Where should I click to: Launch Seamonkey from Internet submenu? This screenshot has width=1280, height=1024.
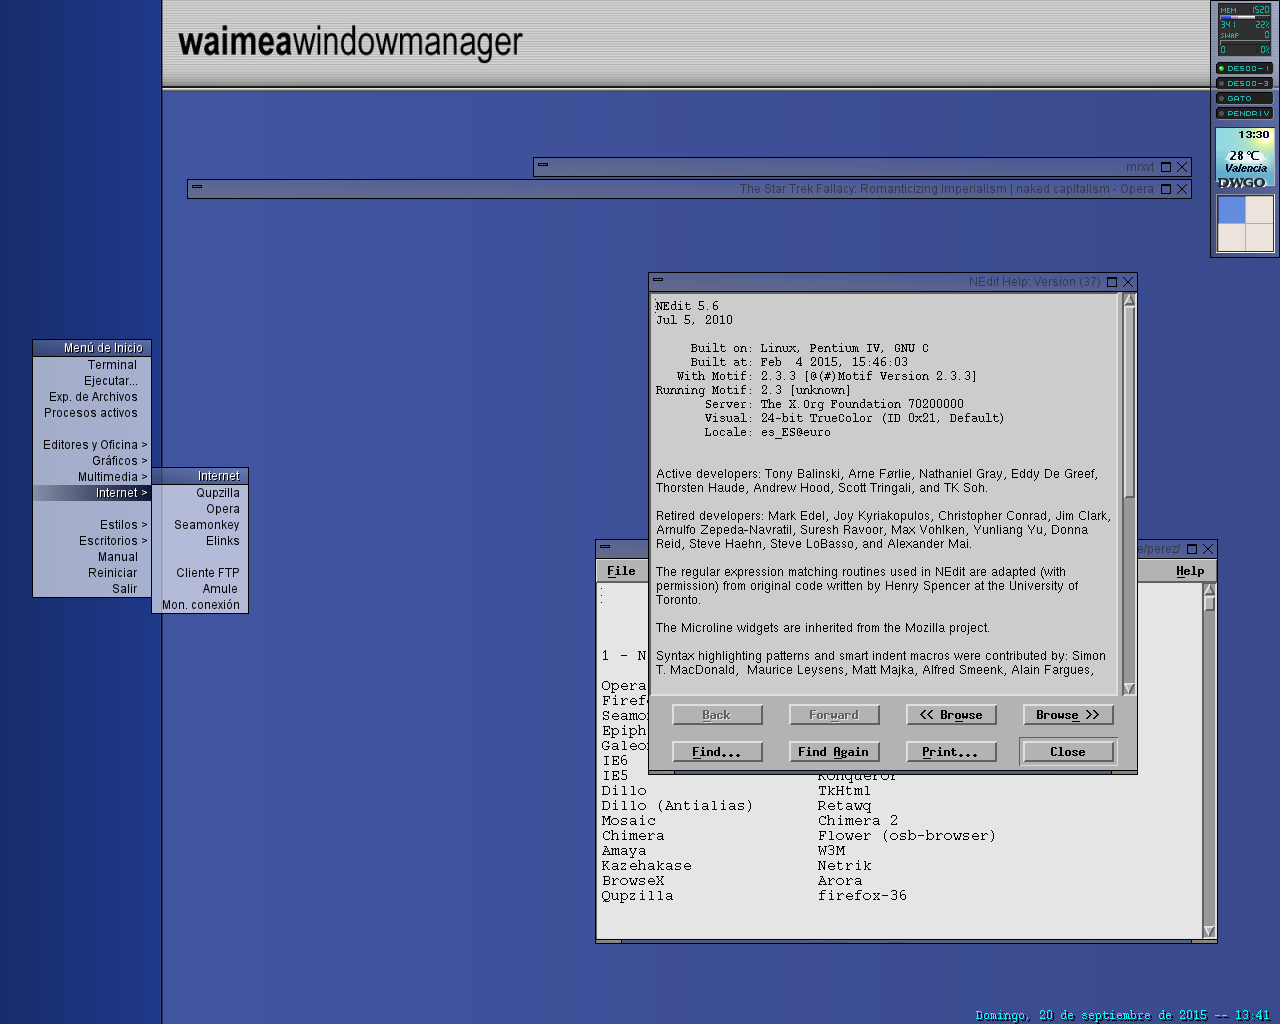(200, 525)
